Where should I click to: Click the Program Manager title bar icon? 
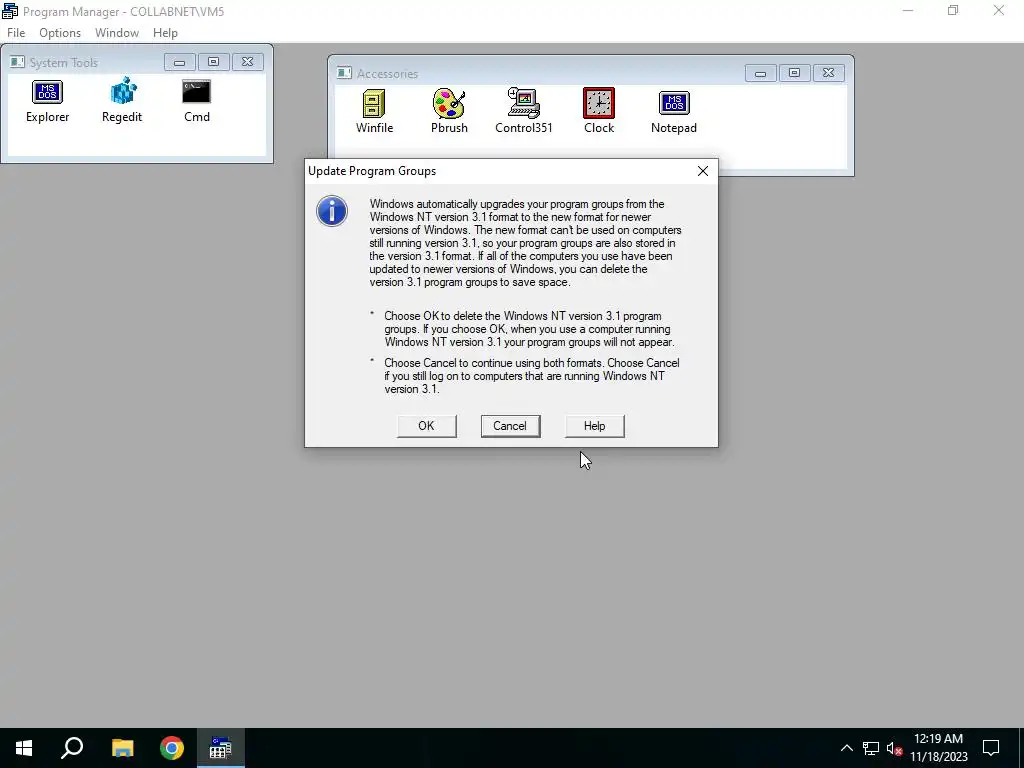click(x=10, y=11)
